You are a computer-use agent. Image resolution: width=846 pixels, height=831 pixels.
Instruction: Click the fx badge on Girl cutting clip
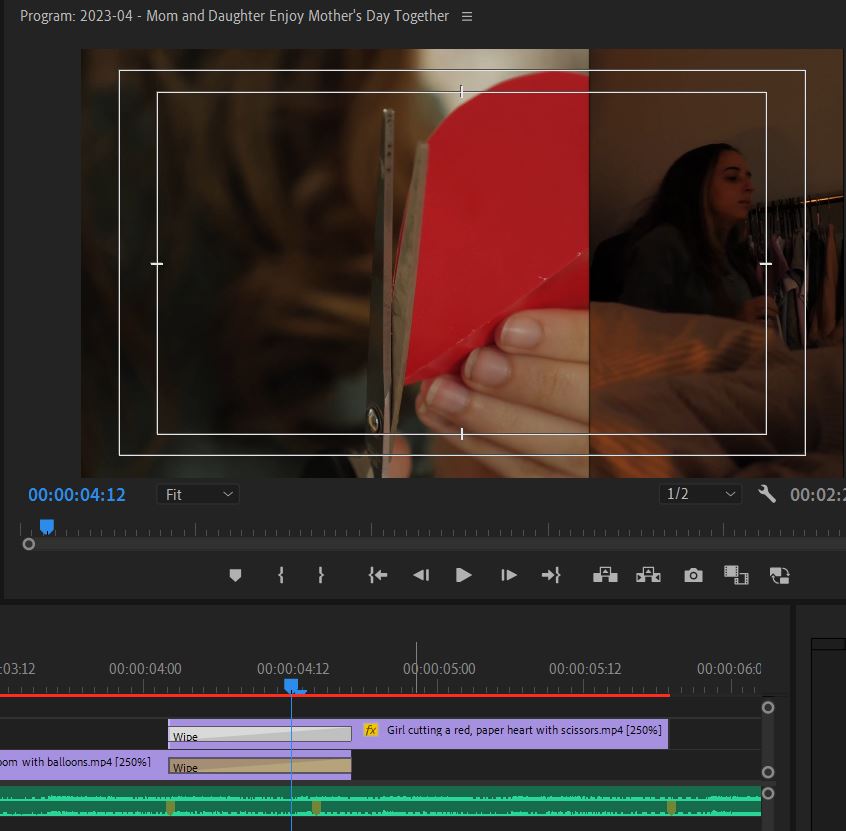pyautogui.click(x=371, y=730)
